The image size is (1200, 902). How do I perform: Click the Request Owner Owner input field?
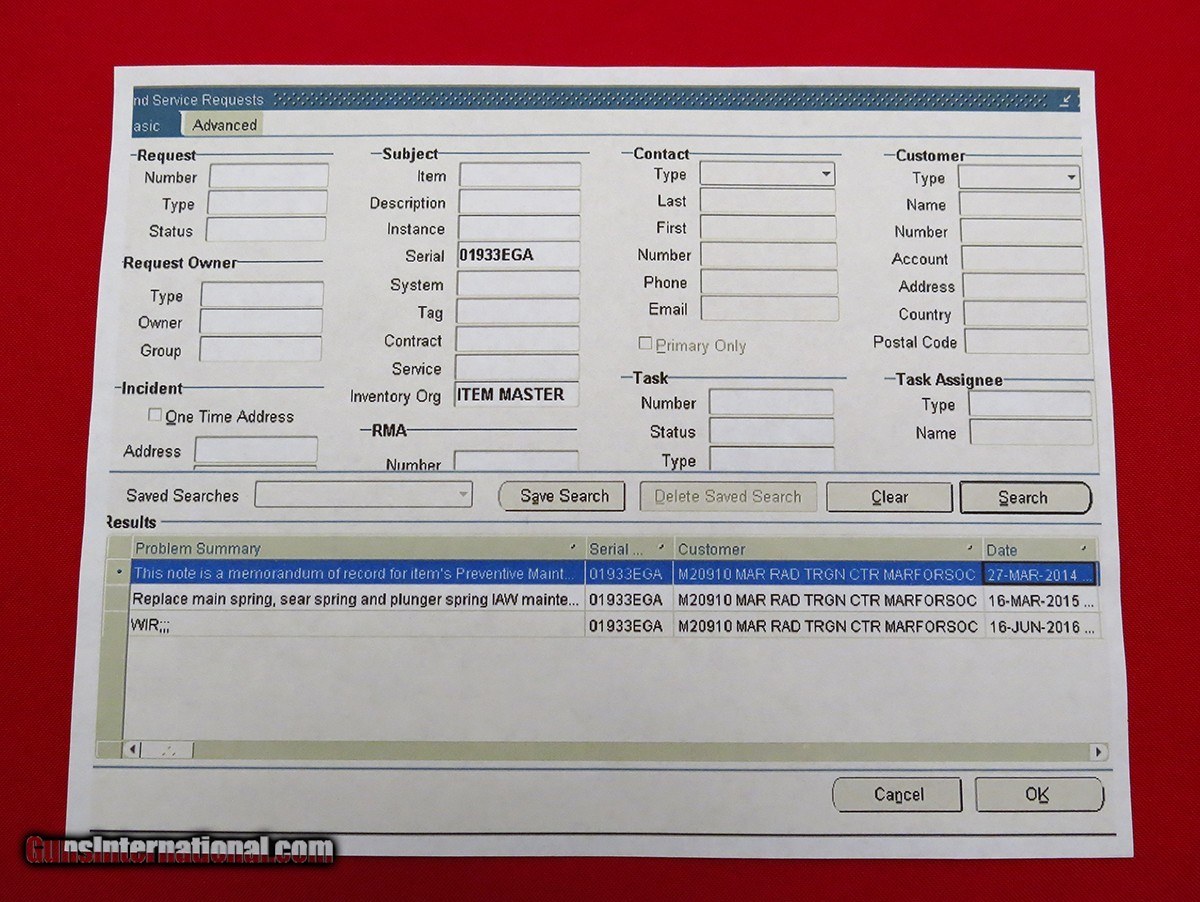(x=261, y=321)
